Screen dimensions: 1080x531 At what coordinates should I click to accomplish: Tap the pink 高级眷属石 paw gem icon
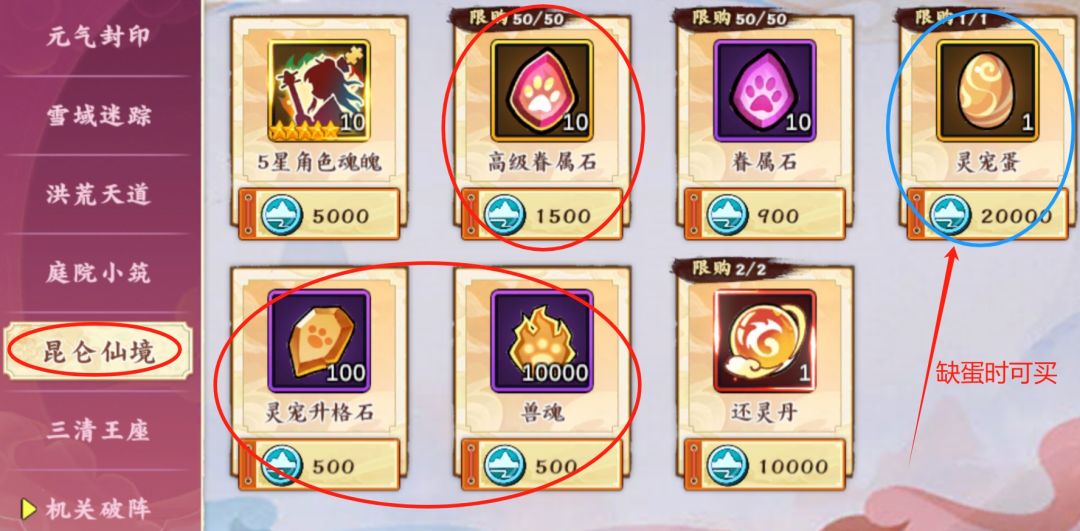(542, 90)
